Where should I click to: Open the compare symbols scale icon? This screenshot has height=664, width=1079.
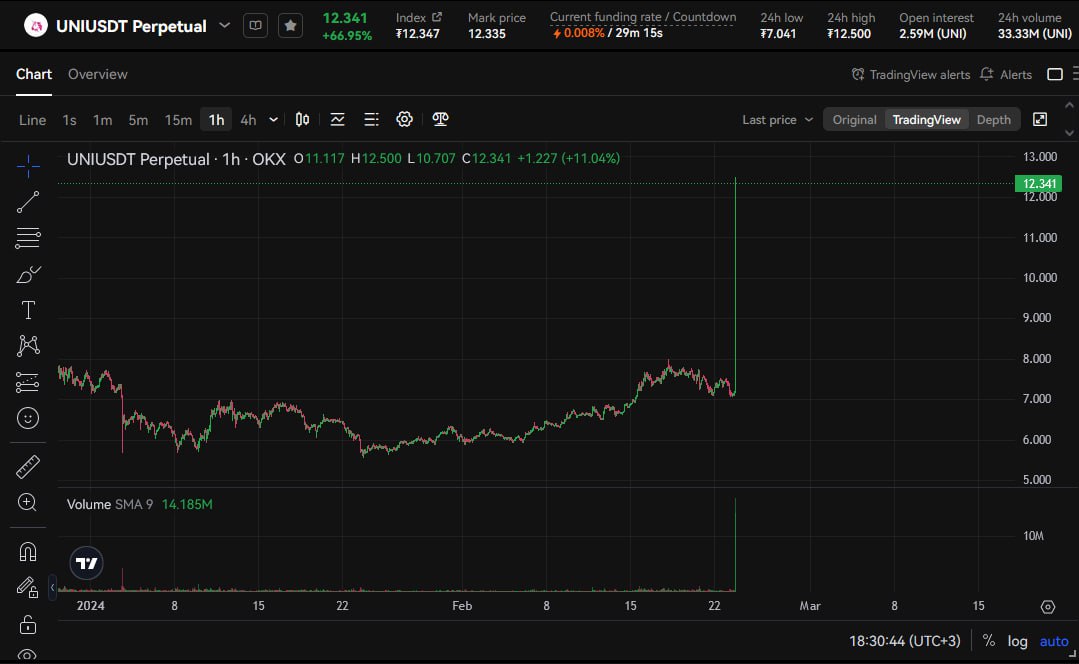(440, 120)
